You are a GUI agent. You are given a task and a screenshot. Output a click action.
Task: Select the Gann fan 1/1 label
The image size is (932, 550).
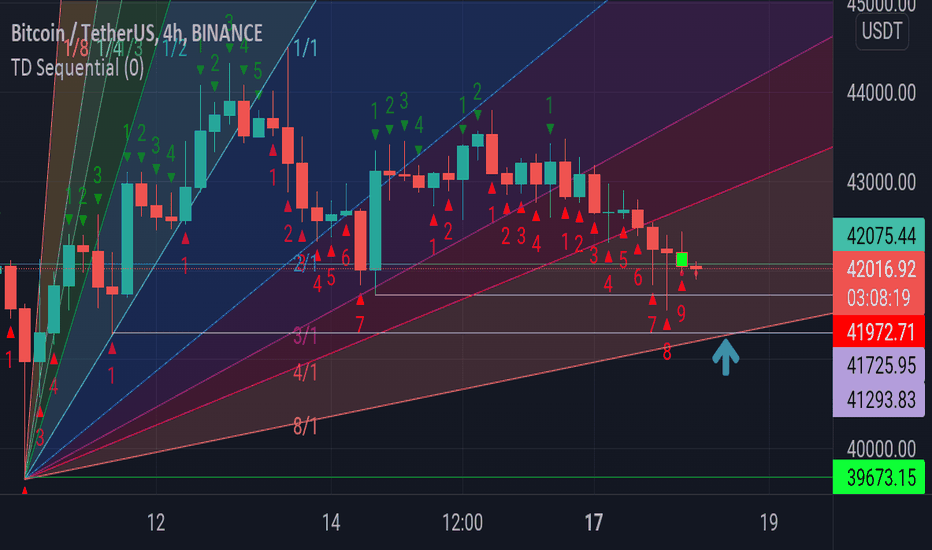click(x=306, y=48)
